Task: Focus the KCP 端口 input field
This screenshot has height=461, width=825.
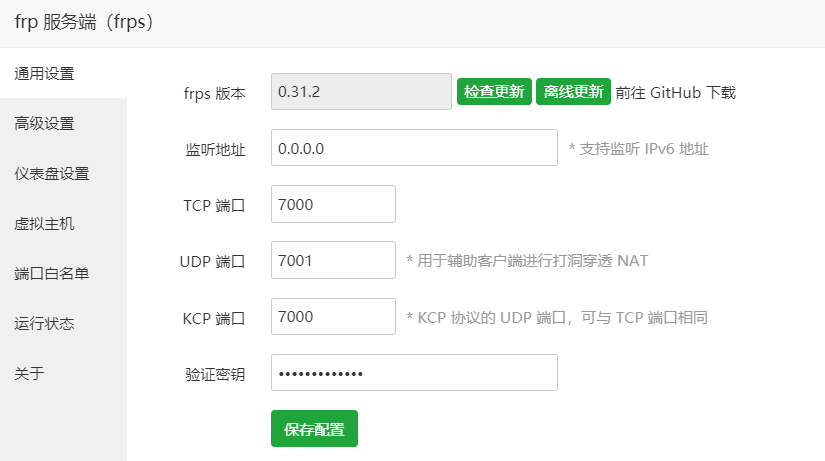Action: pyautogui.click(x=333, y=317)
